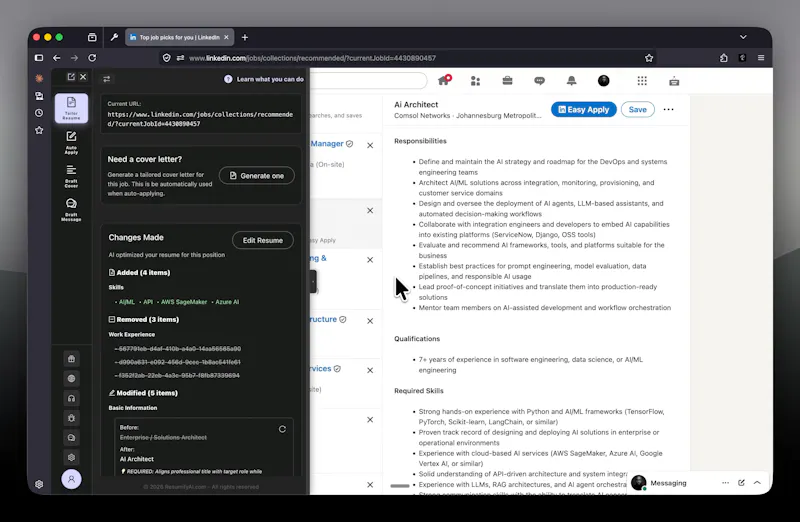The image size is (800, 522).
Task: Open LinkedIn My Network icon
Action: click(x=476, y=81)
